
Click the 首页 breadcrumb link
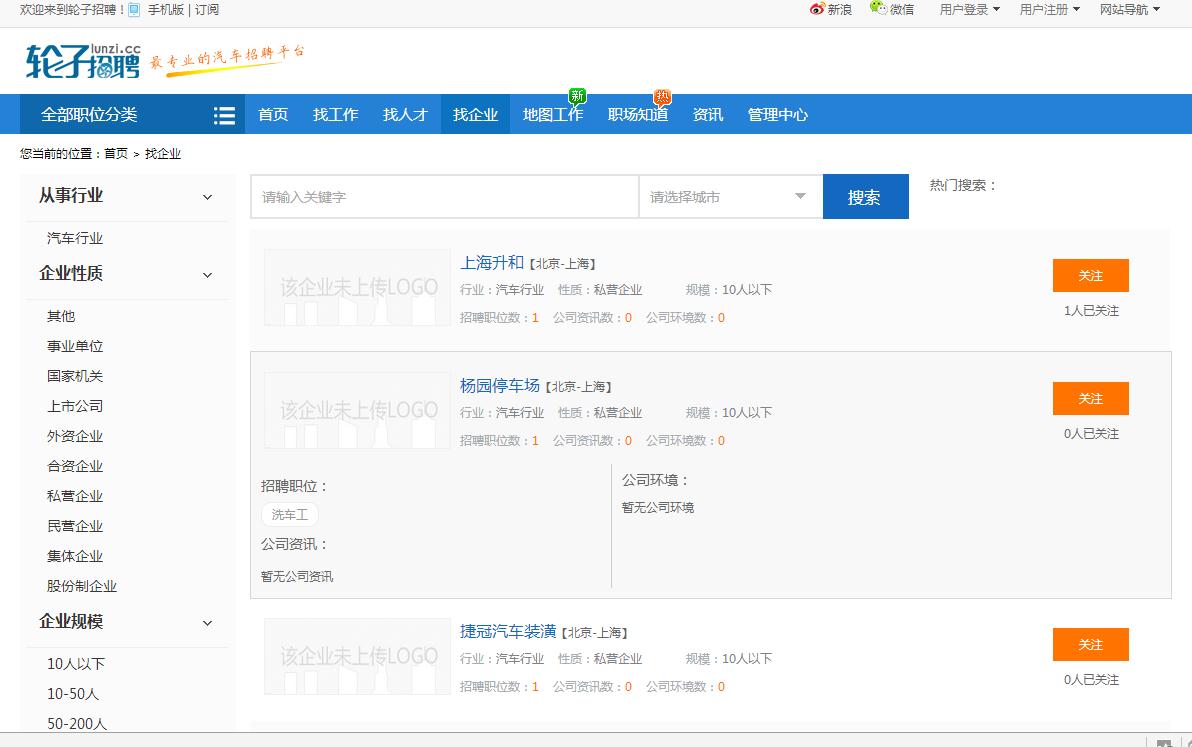pyautogui.click(x=116, y=154)
